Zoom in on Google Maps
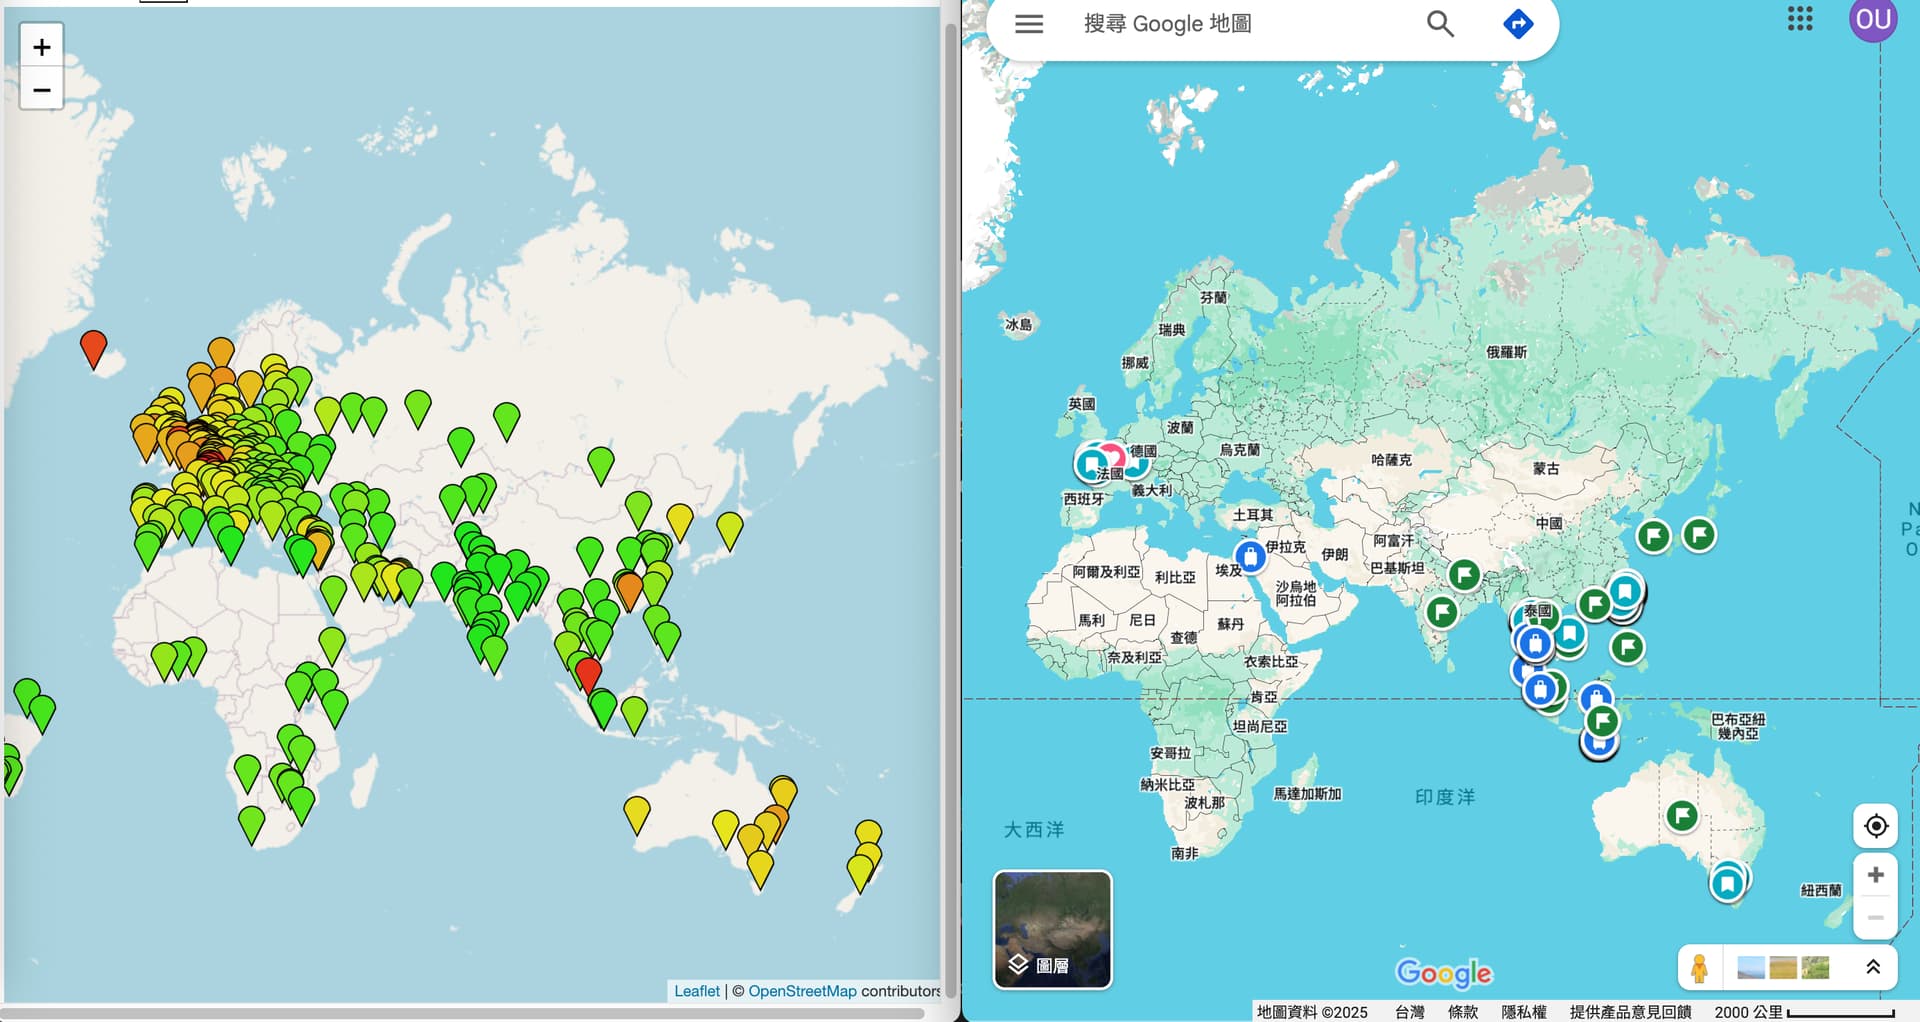 point(1876,875)
